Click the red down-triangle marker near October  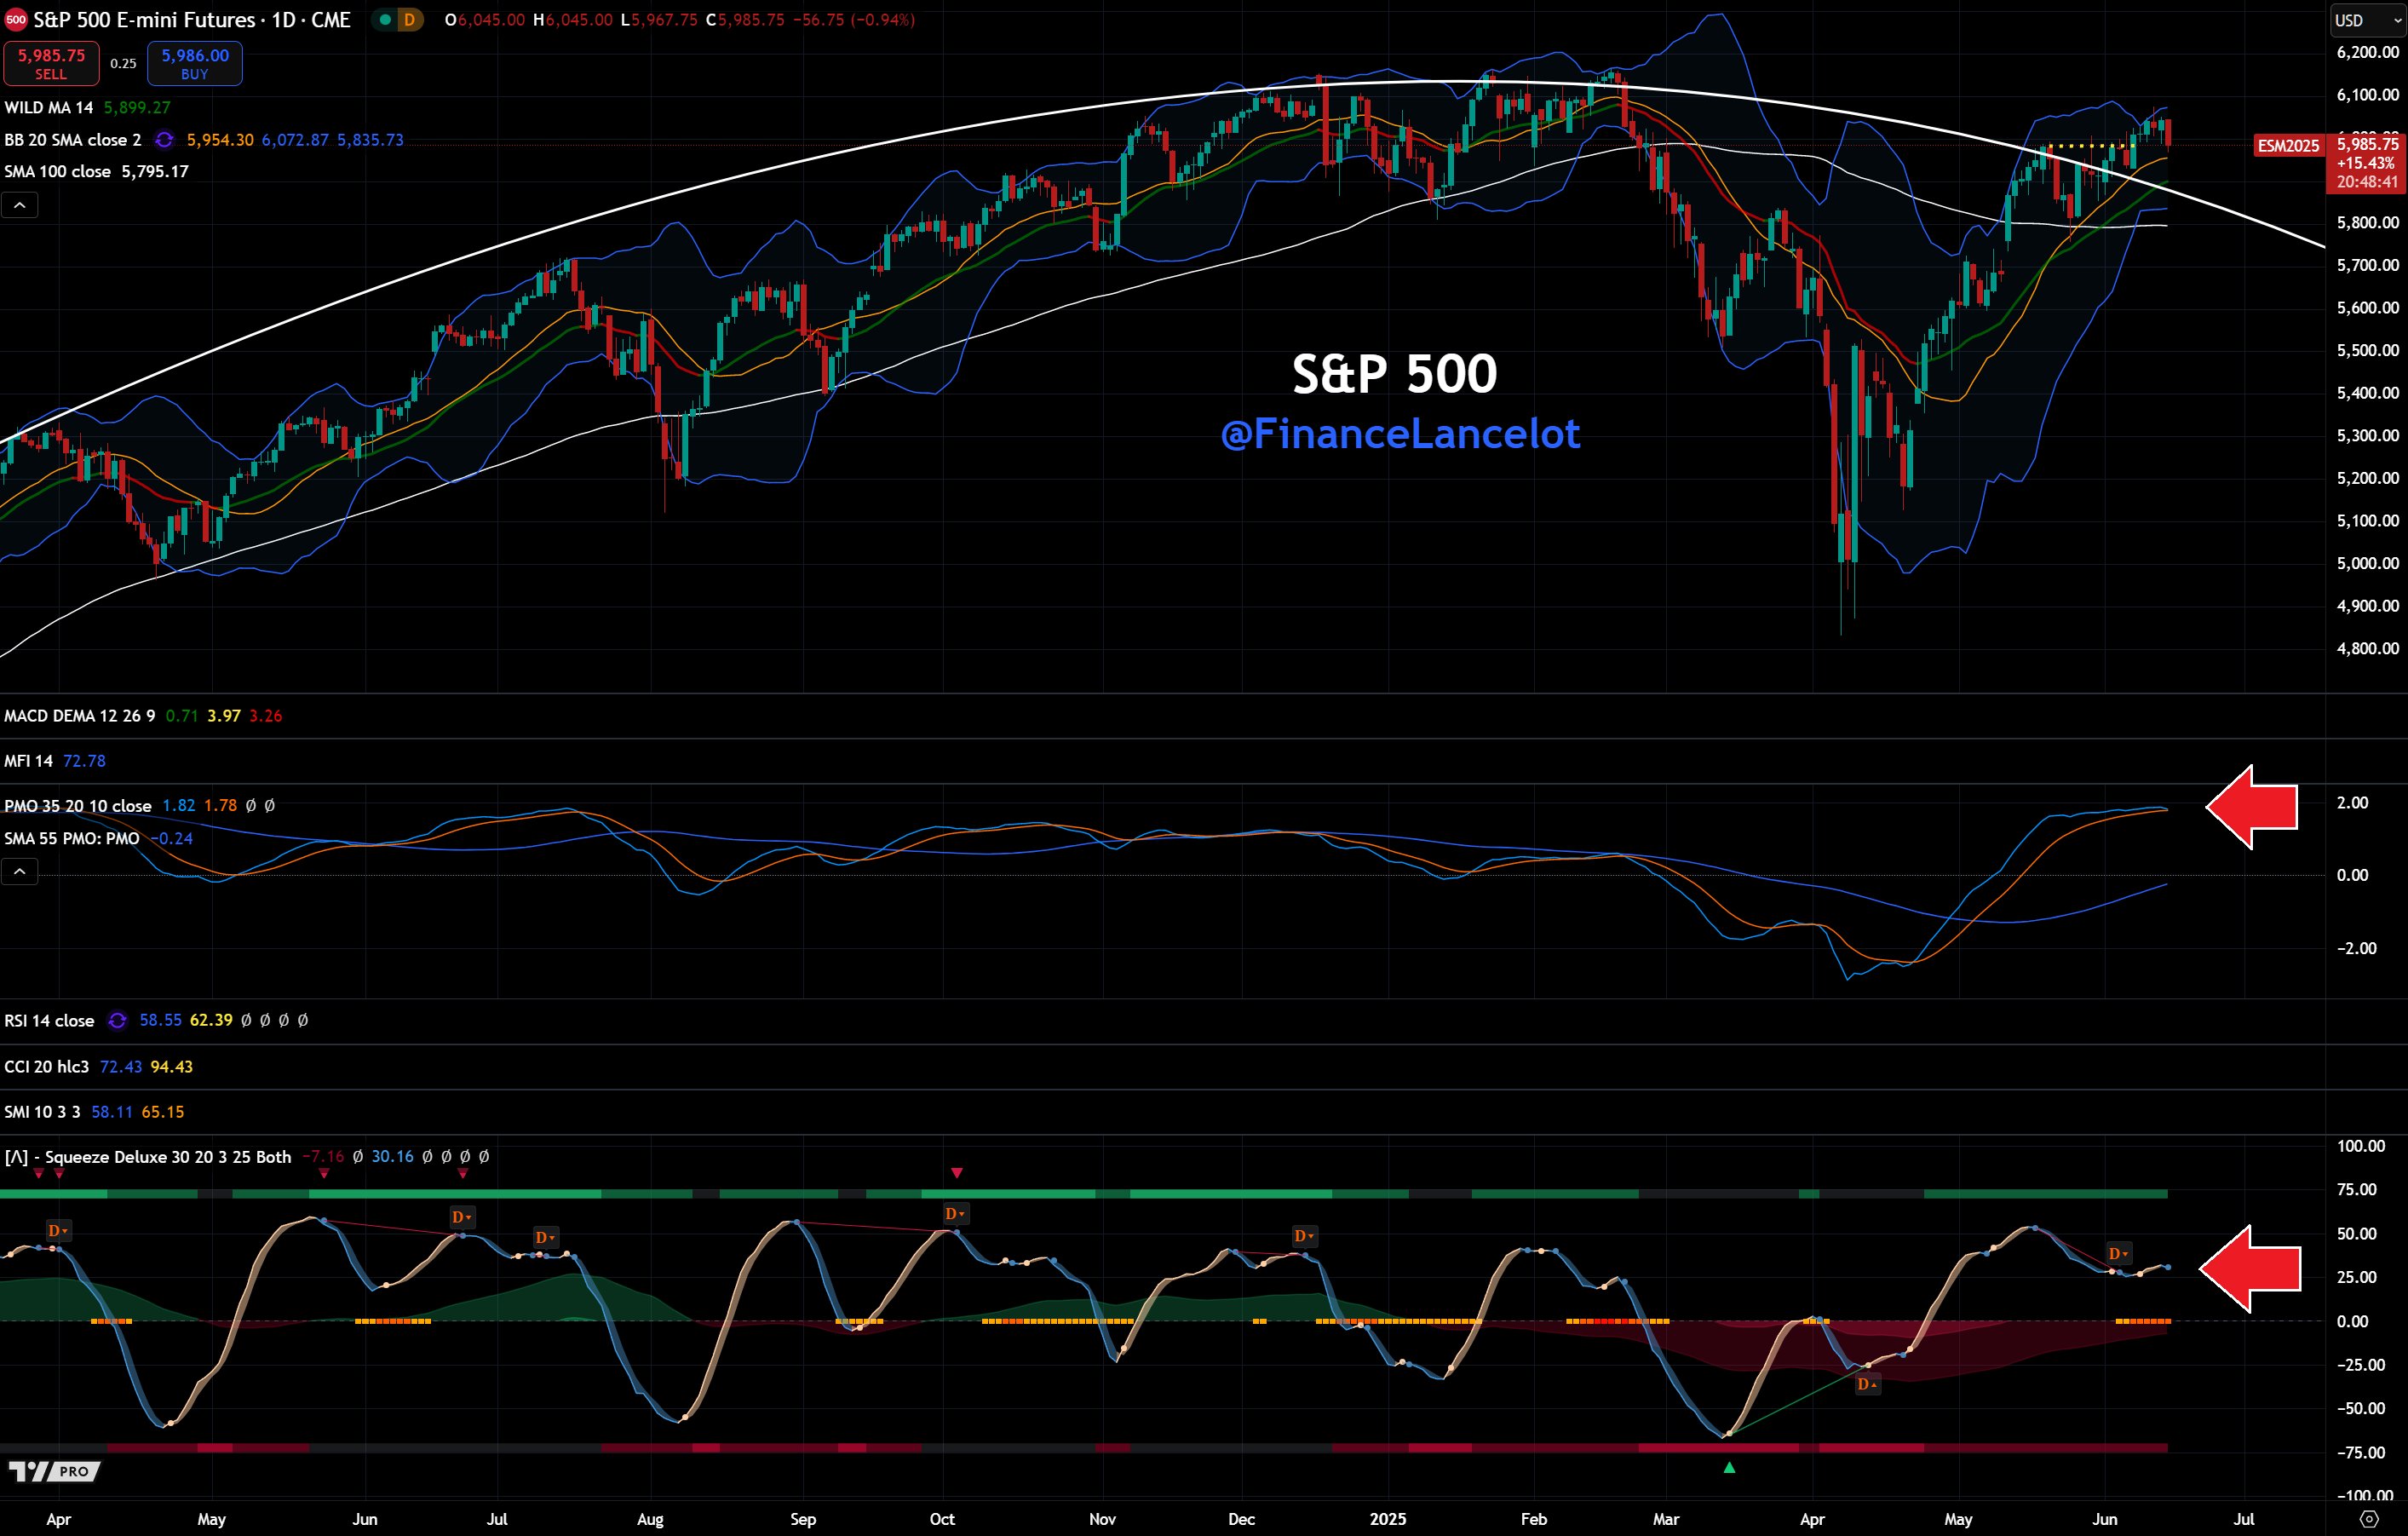click(957, 1173)
